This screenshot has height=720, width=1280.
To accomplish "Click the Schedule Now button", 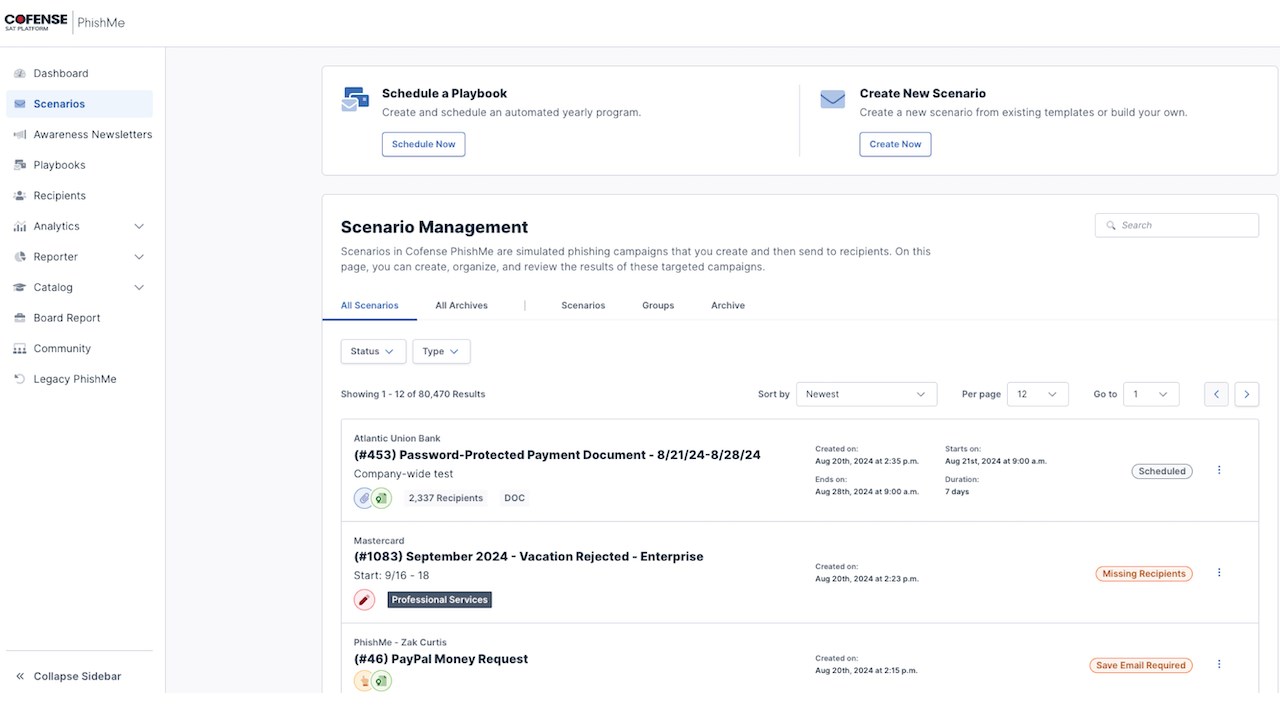I will [423, 144].
